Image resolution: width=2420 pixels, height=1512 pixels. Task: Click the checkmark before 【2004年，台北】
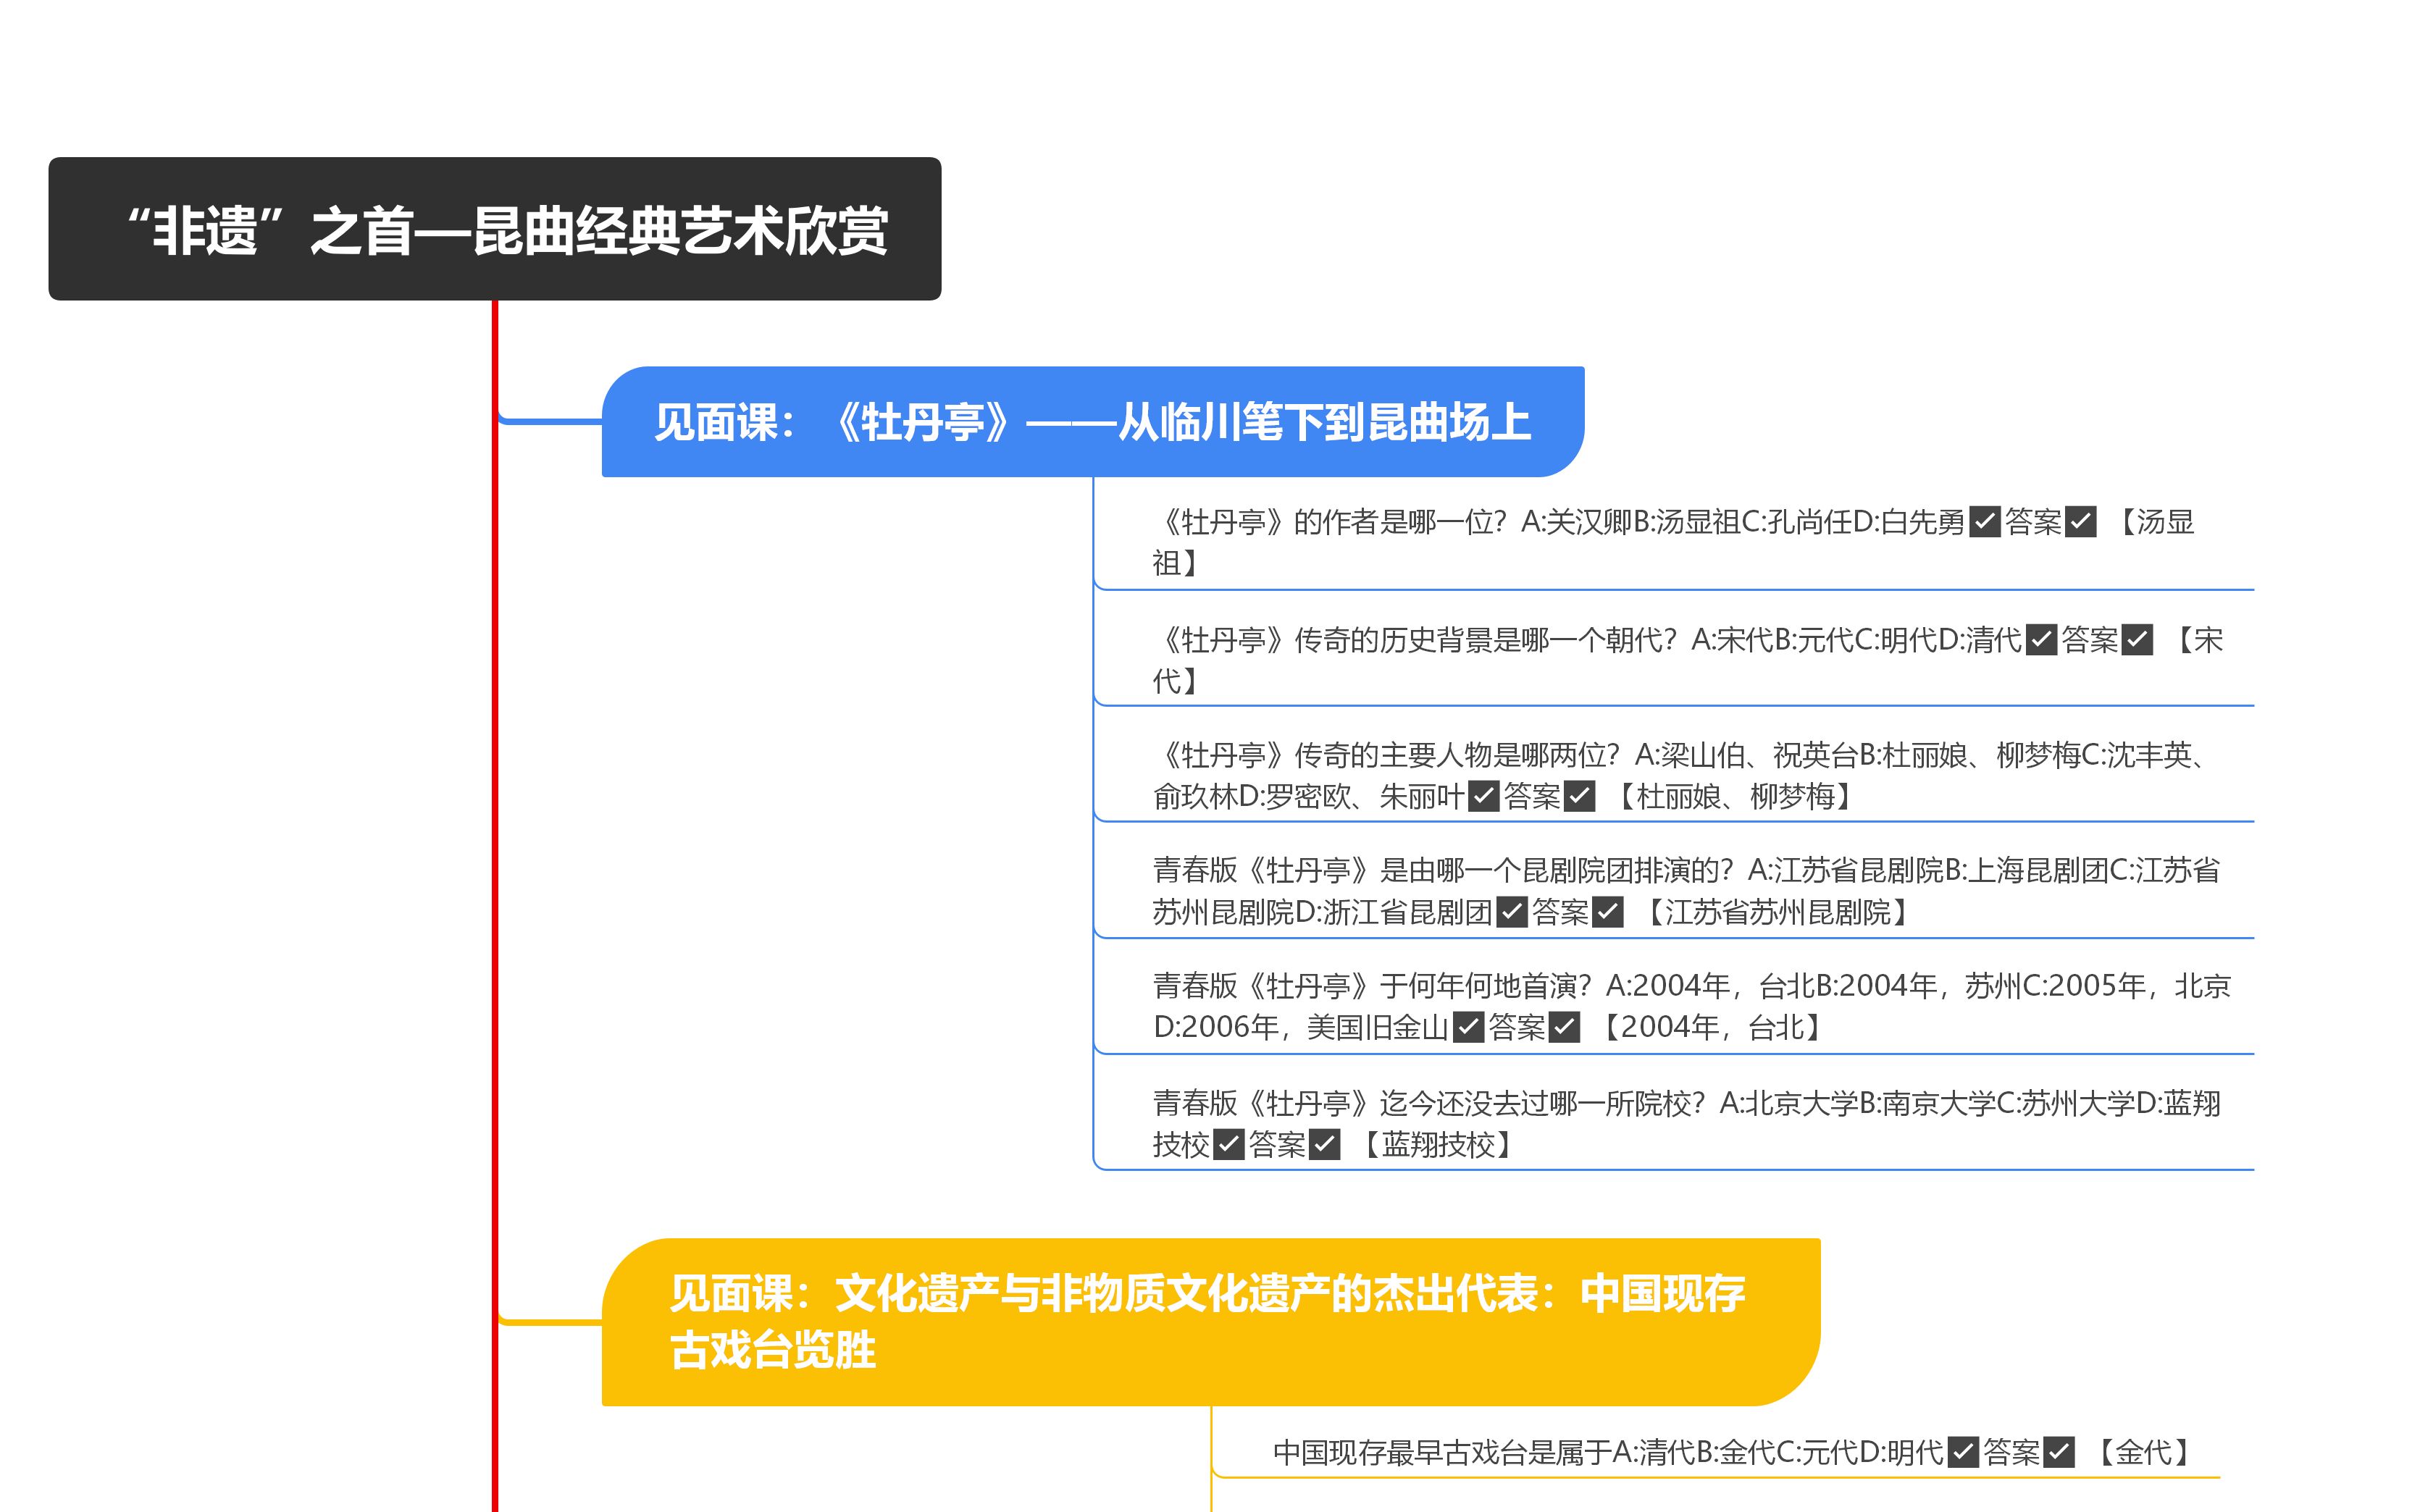pyautogui.click(x=1564, y=1027)
